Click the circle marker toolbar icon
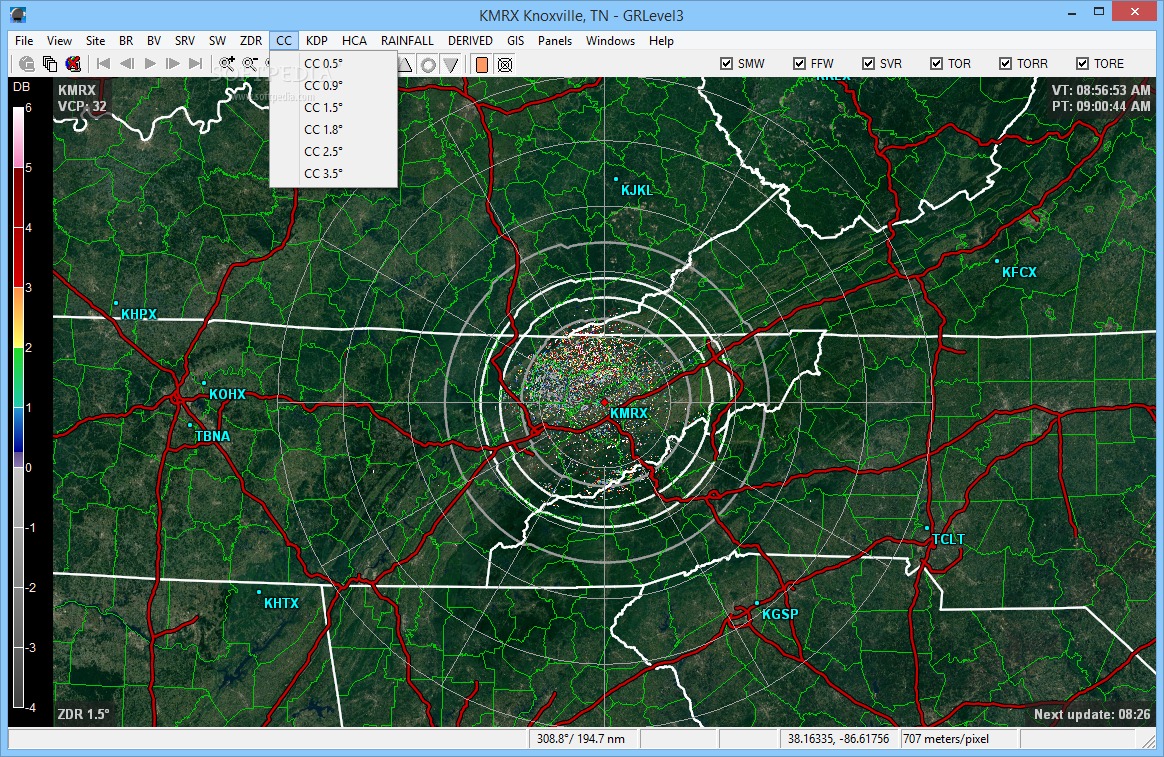The height and width of the screenshot is (757, 1164). pos(428,65)
